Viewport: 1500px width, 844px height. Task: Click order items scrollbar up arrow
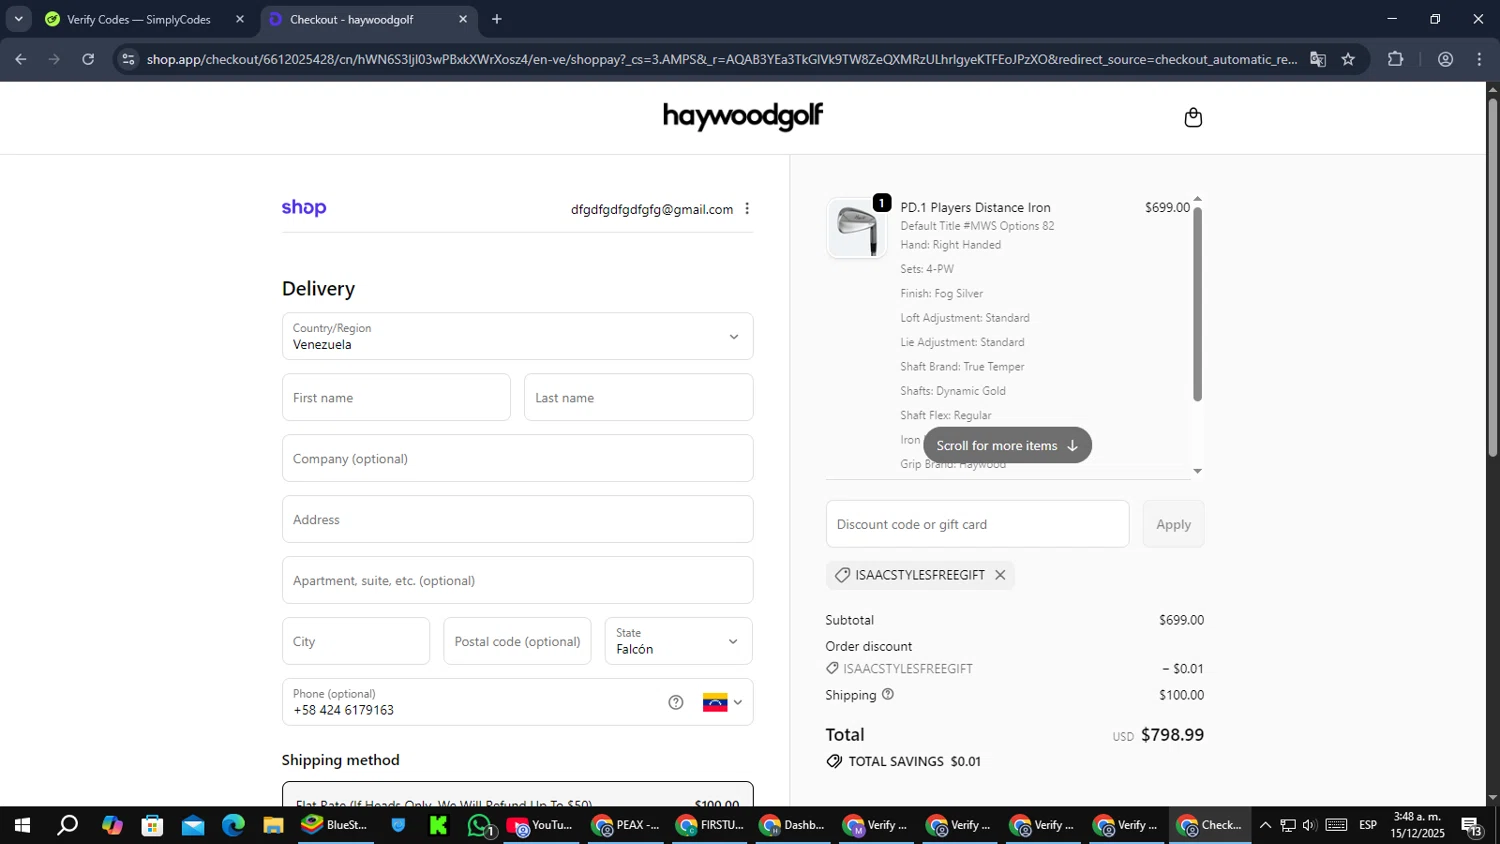tap(1197, 200)
